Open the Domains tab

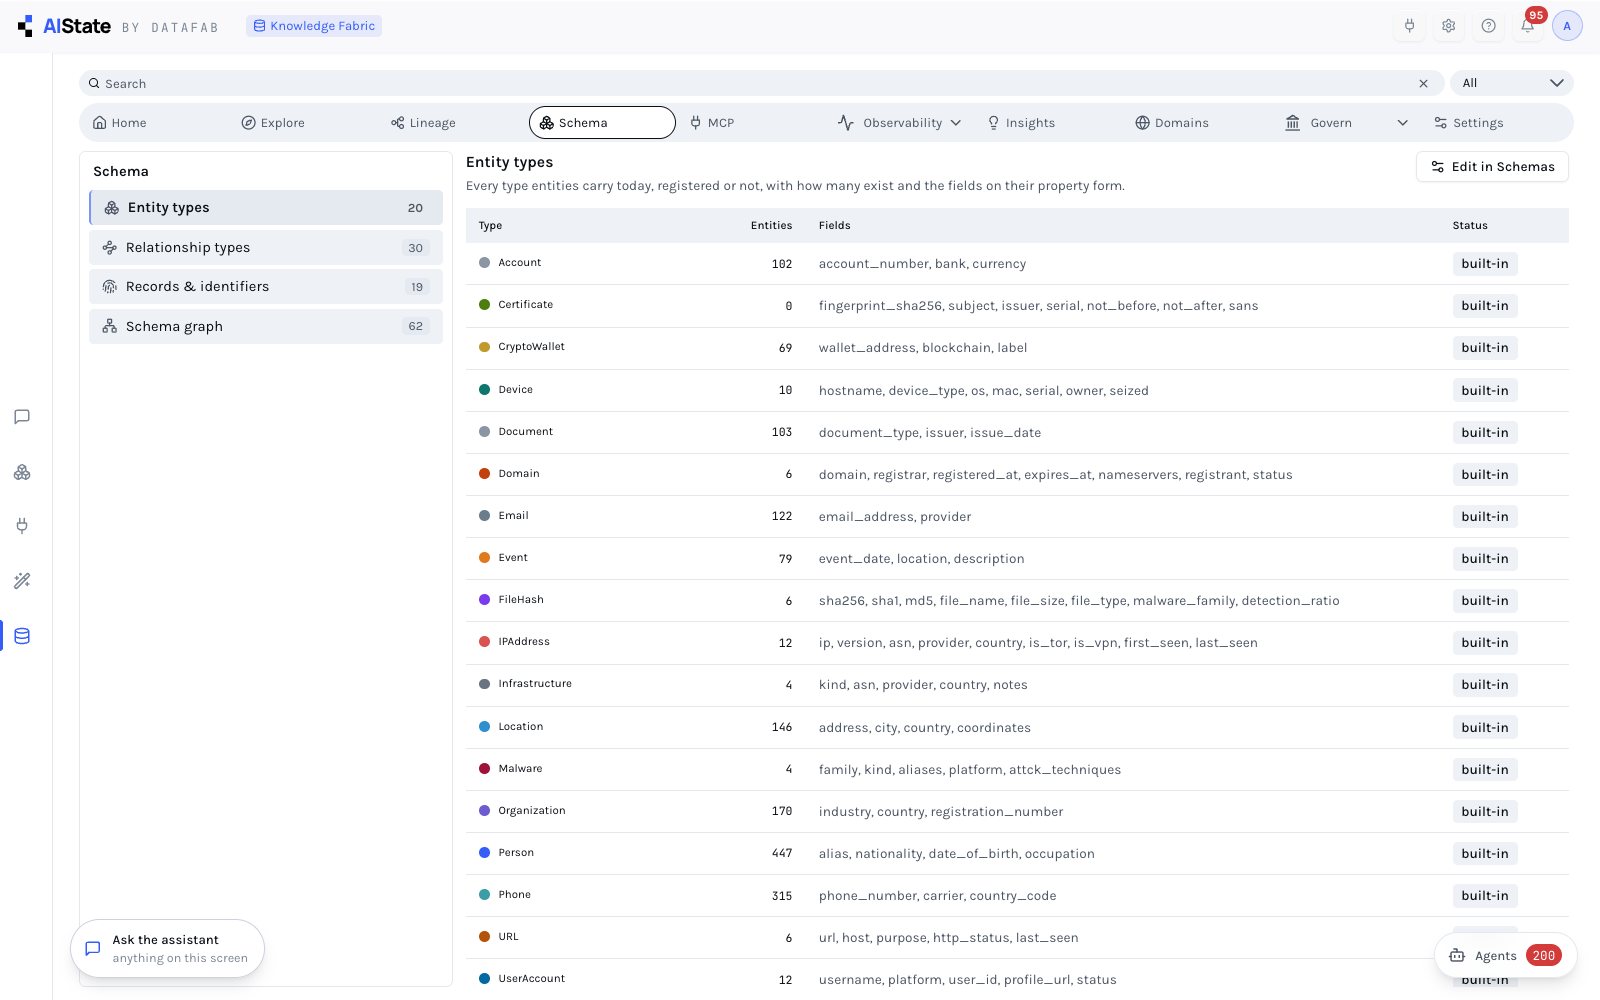(x=1172, y=123)
